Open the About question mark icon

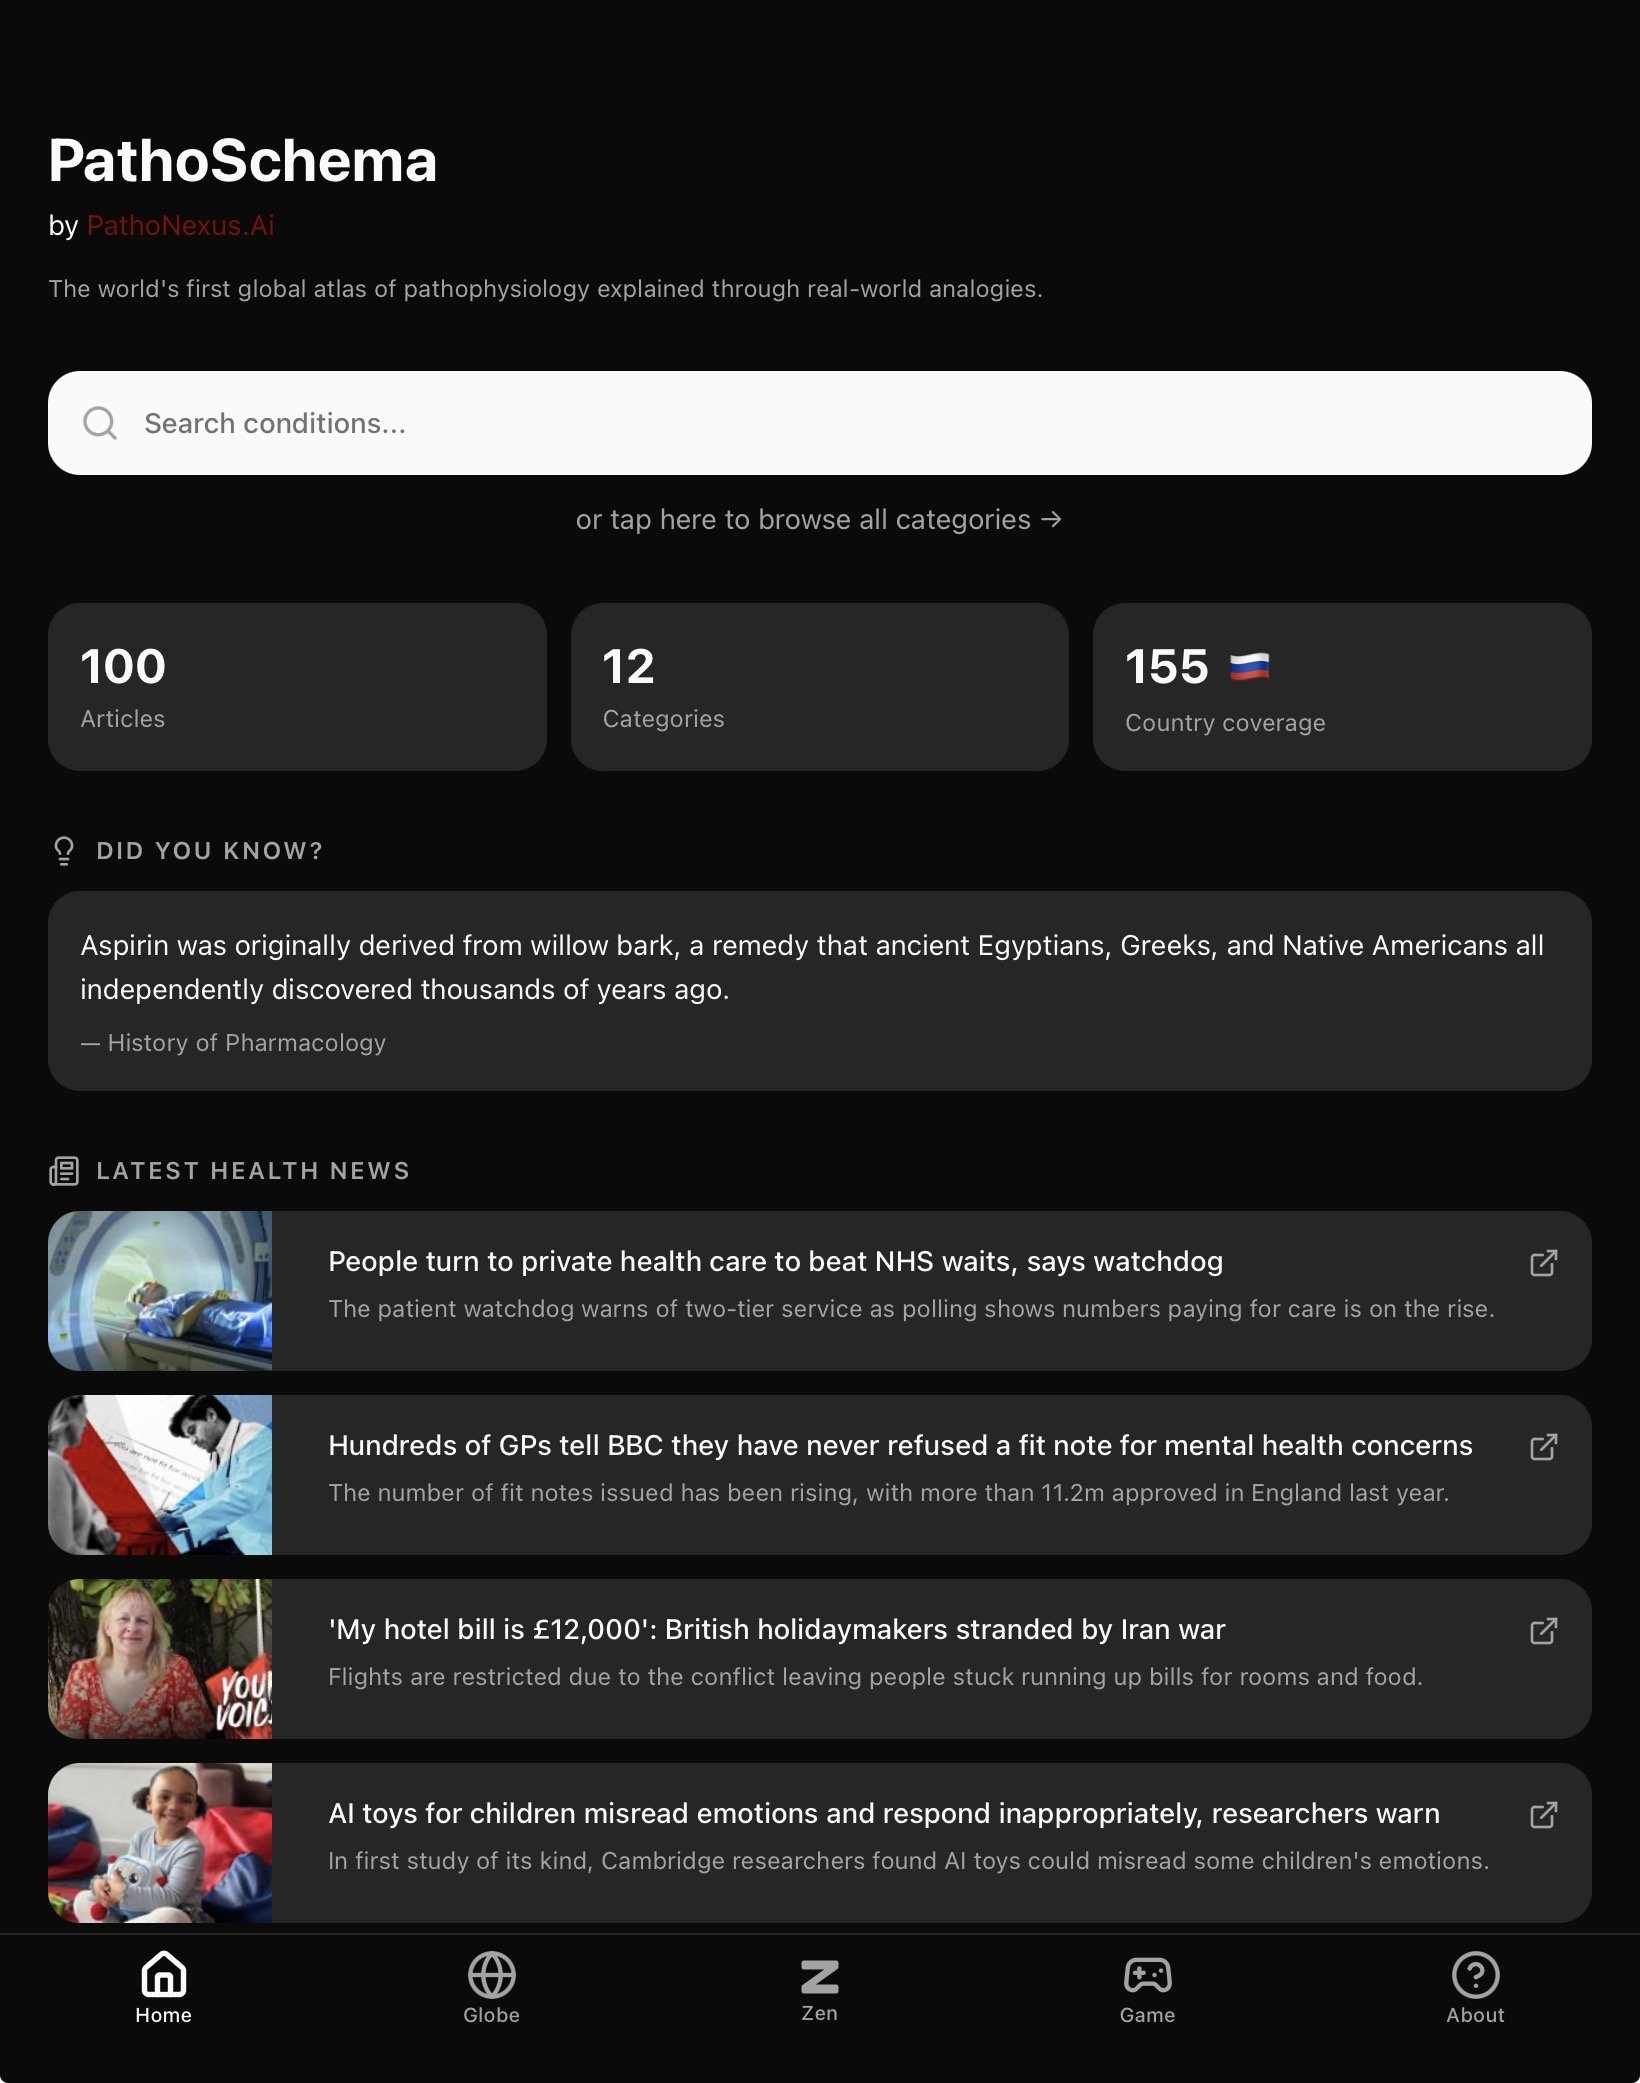pos(1475,1975)
